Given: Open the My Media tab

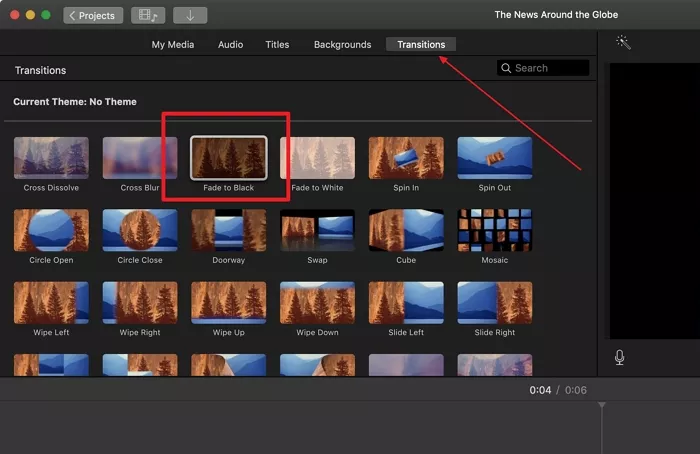Looking at the screenshot, I should (x=173, y=45).
